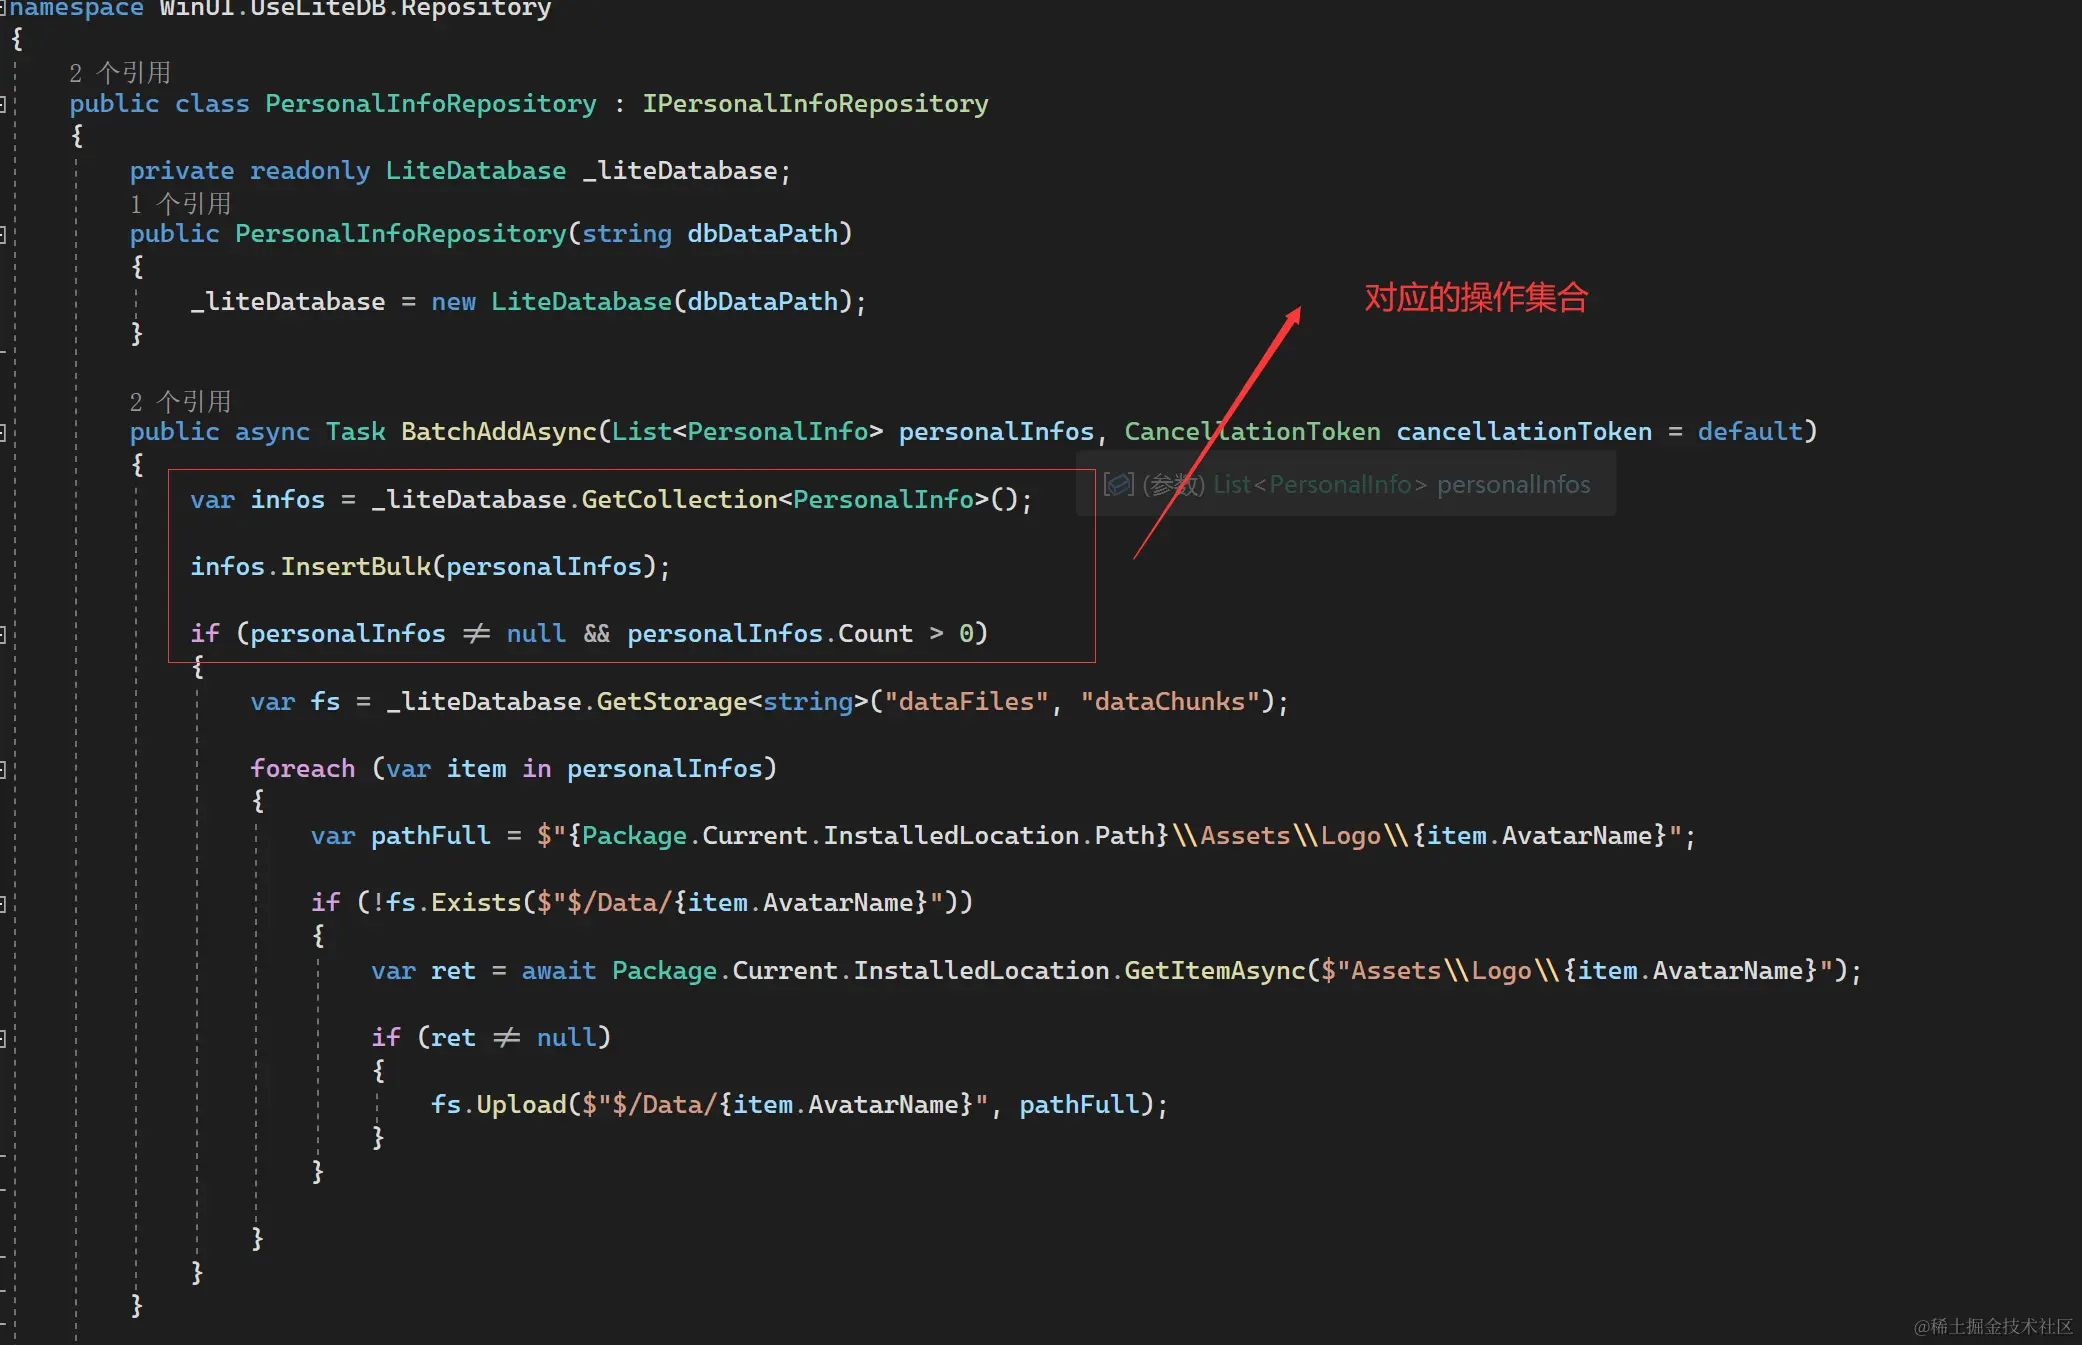Click the CancellationToken type name
Image resolution: width=2082 pixels, height=1345 pixels.
point(1251,432)
